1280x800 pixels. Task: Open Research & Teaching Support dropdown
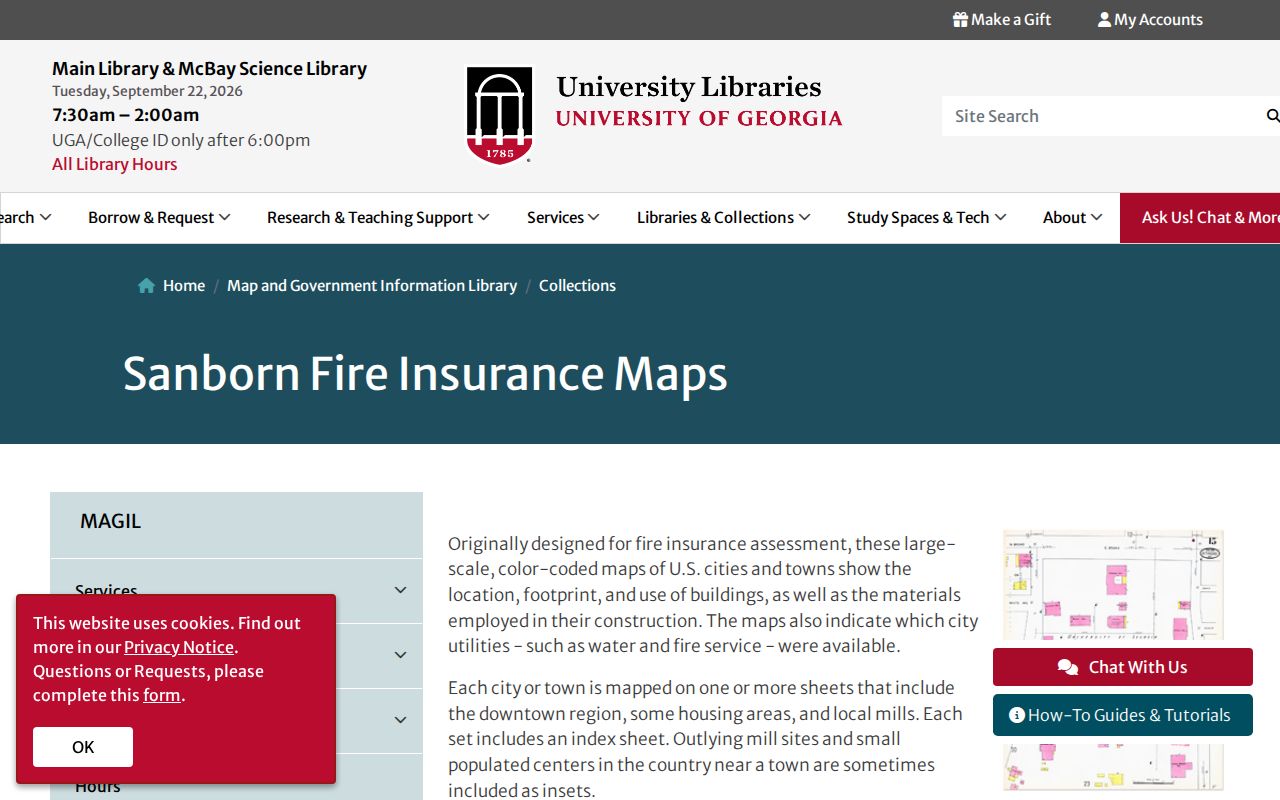(378, 217)
